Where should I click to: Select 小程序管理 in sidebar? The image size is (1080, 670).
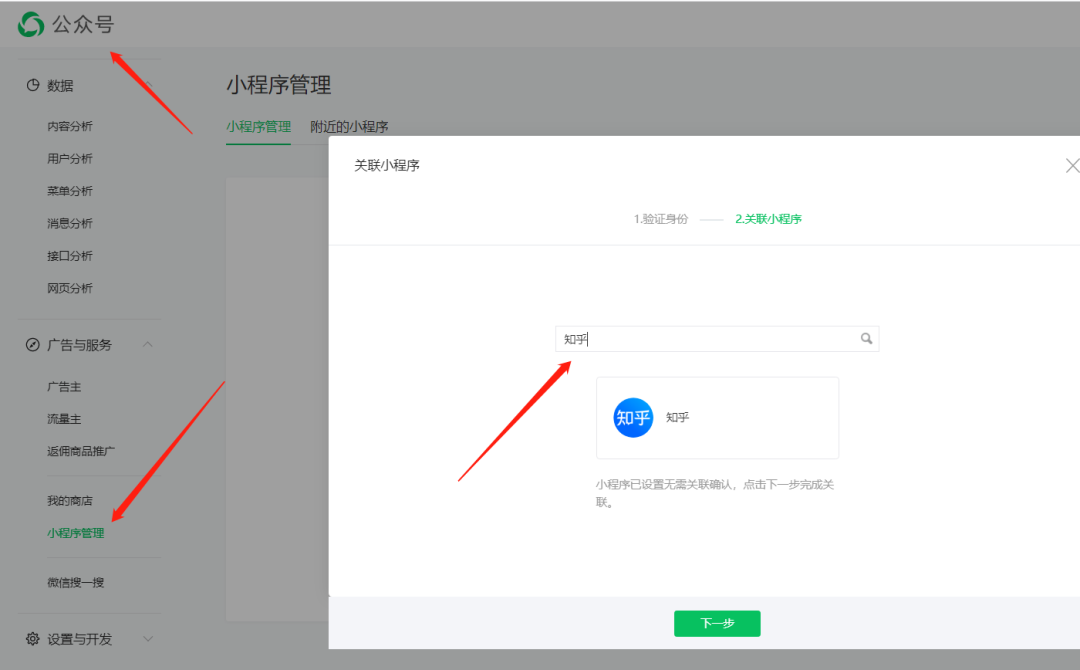click(x=76, y=533)
